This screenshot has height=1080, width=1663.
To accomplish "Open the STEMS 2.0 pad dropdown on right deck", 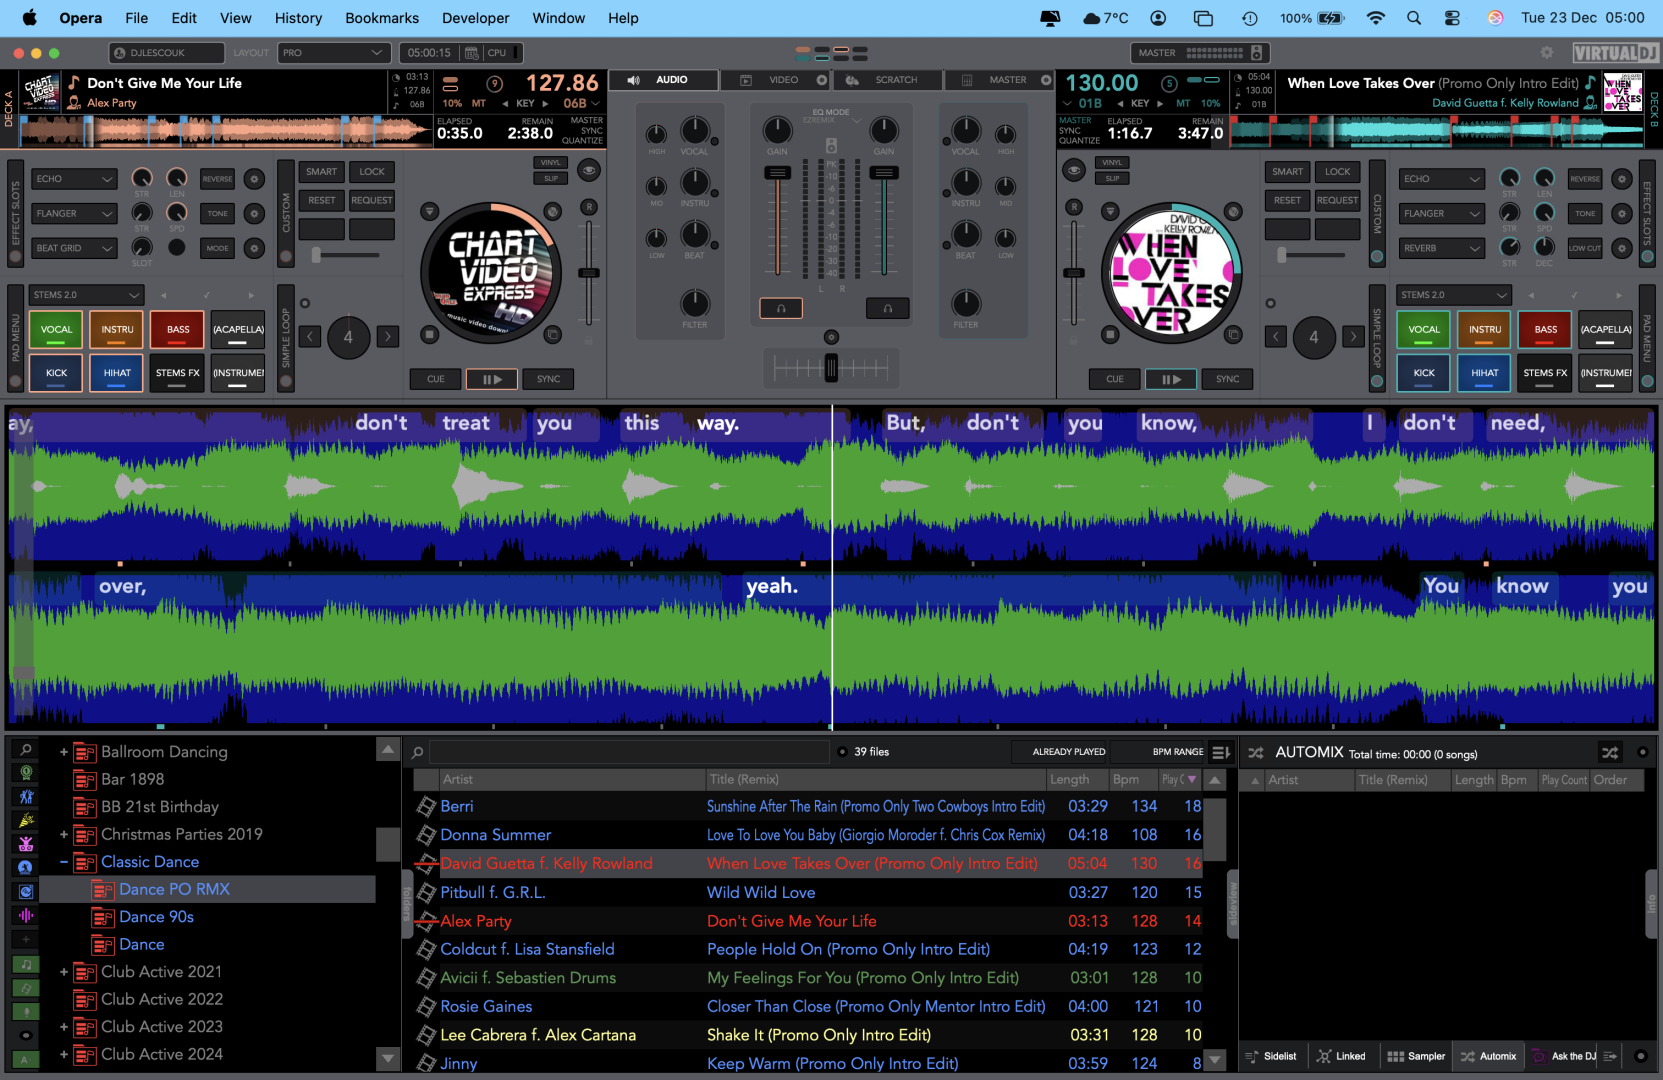I will (1453, 295).
